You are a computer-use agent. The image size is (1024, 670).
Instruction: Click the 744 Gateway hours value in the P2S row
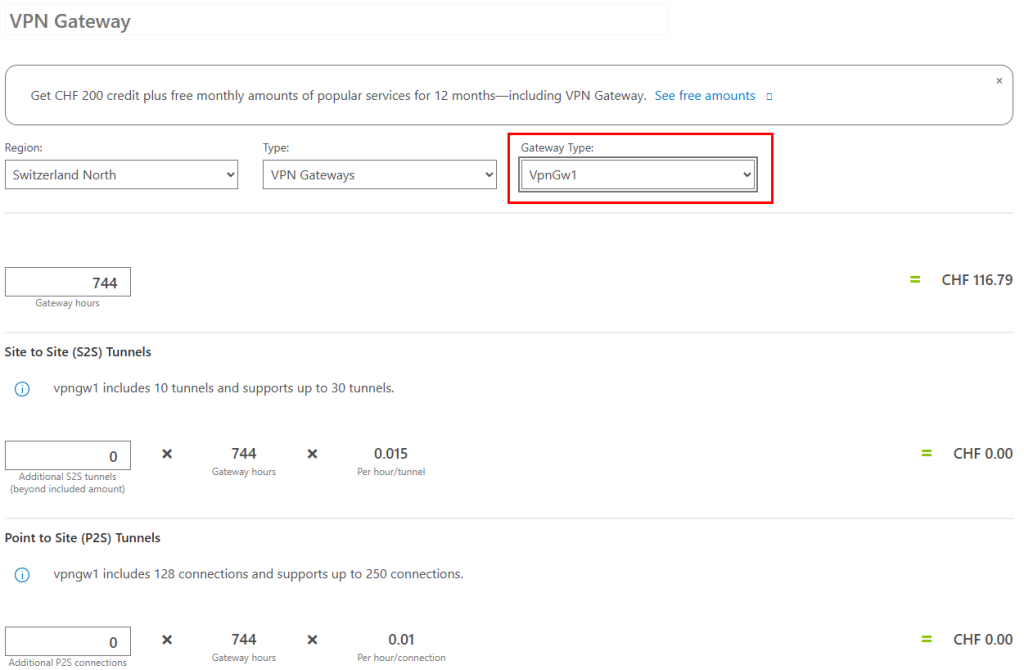click(244, 640)
